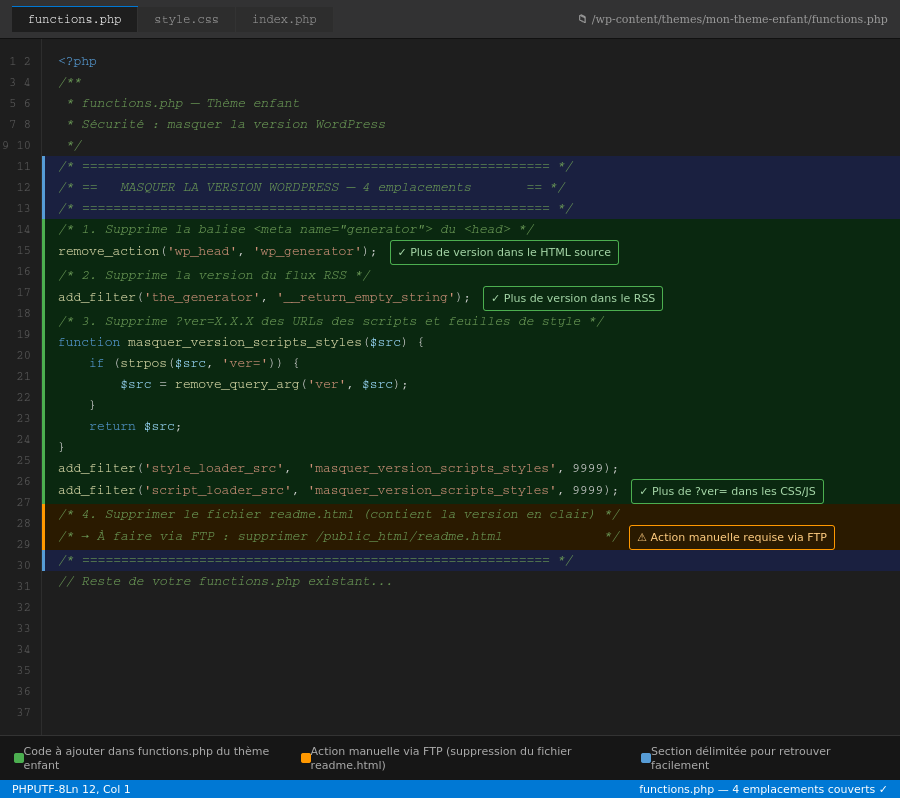Viewport: 900px width, 798px height.
Task: Click the 'return $src;' line
Action: 135,427
